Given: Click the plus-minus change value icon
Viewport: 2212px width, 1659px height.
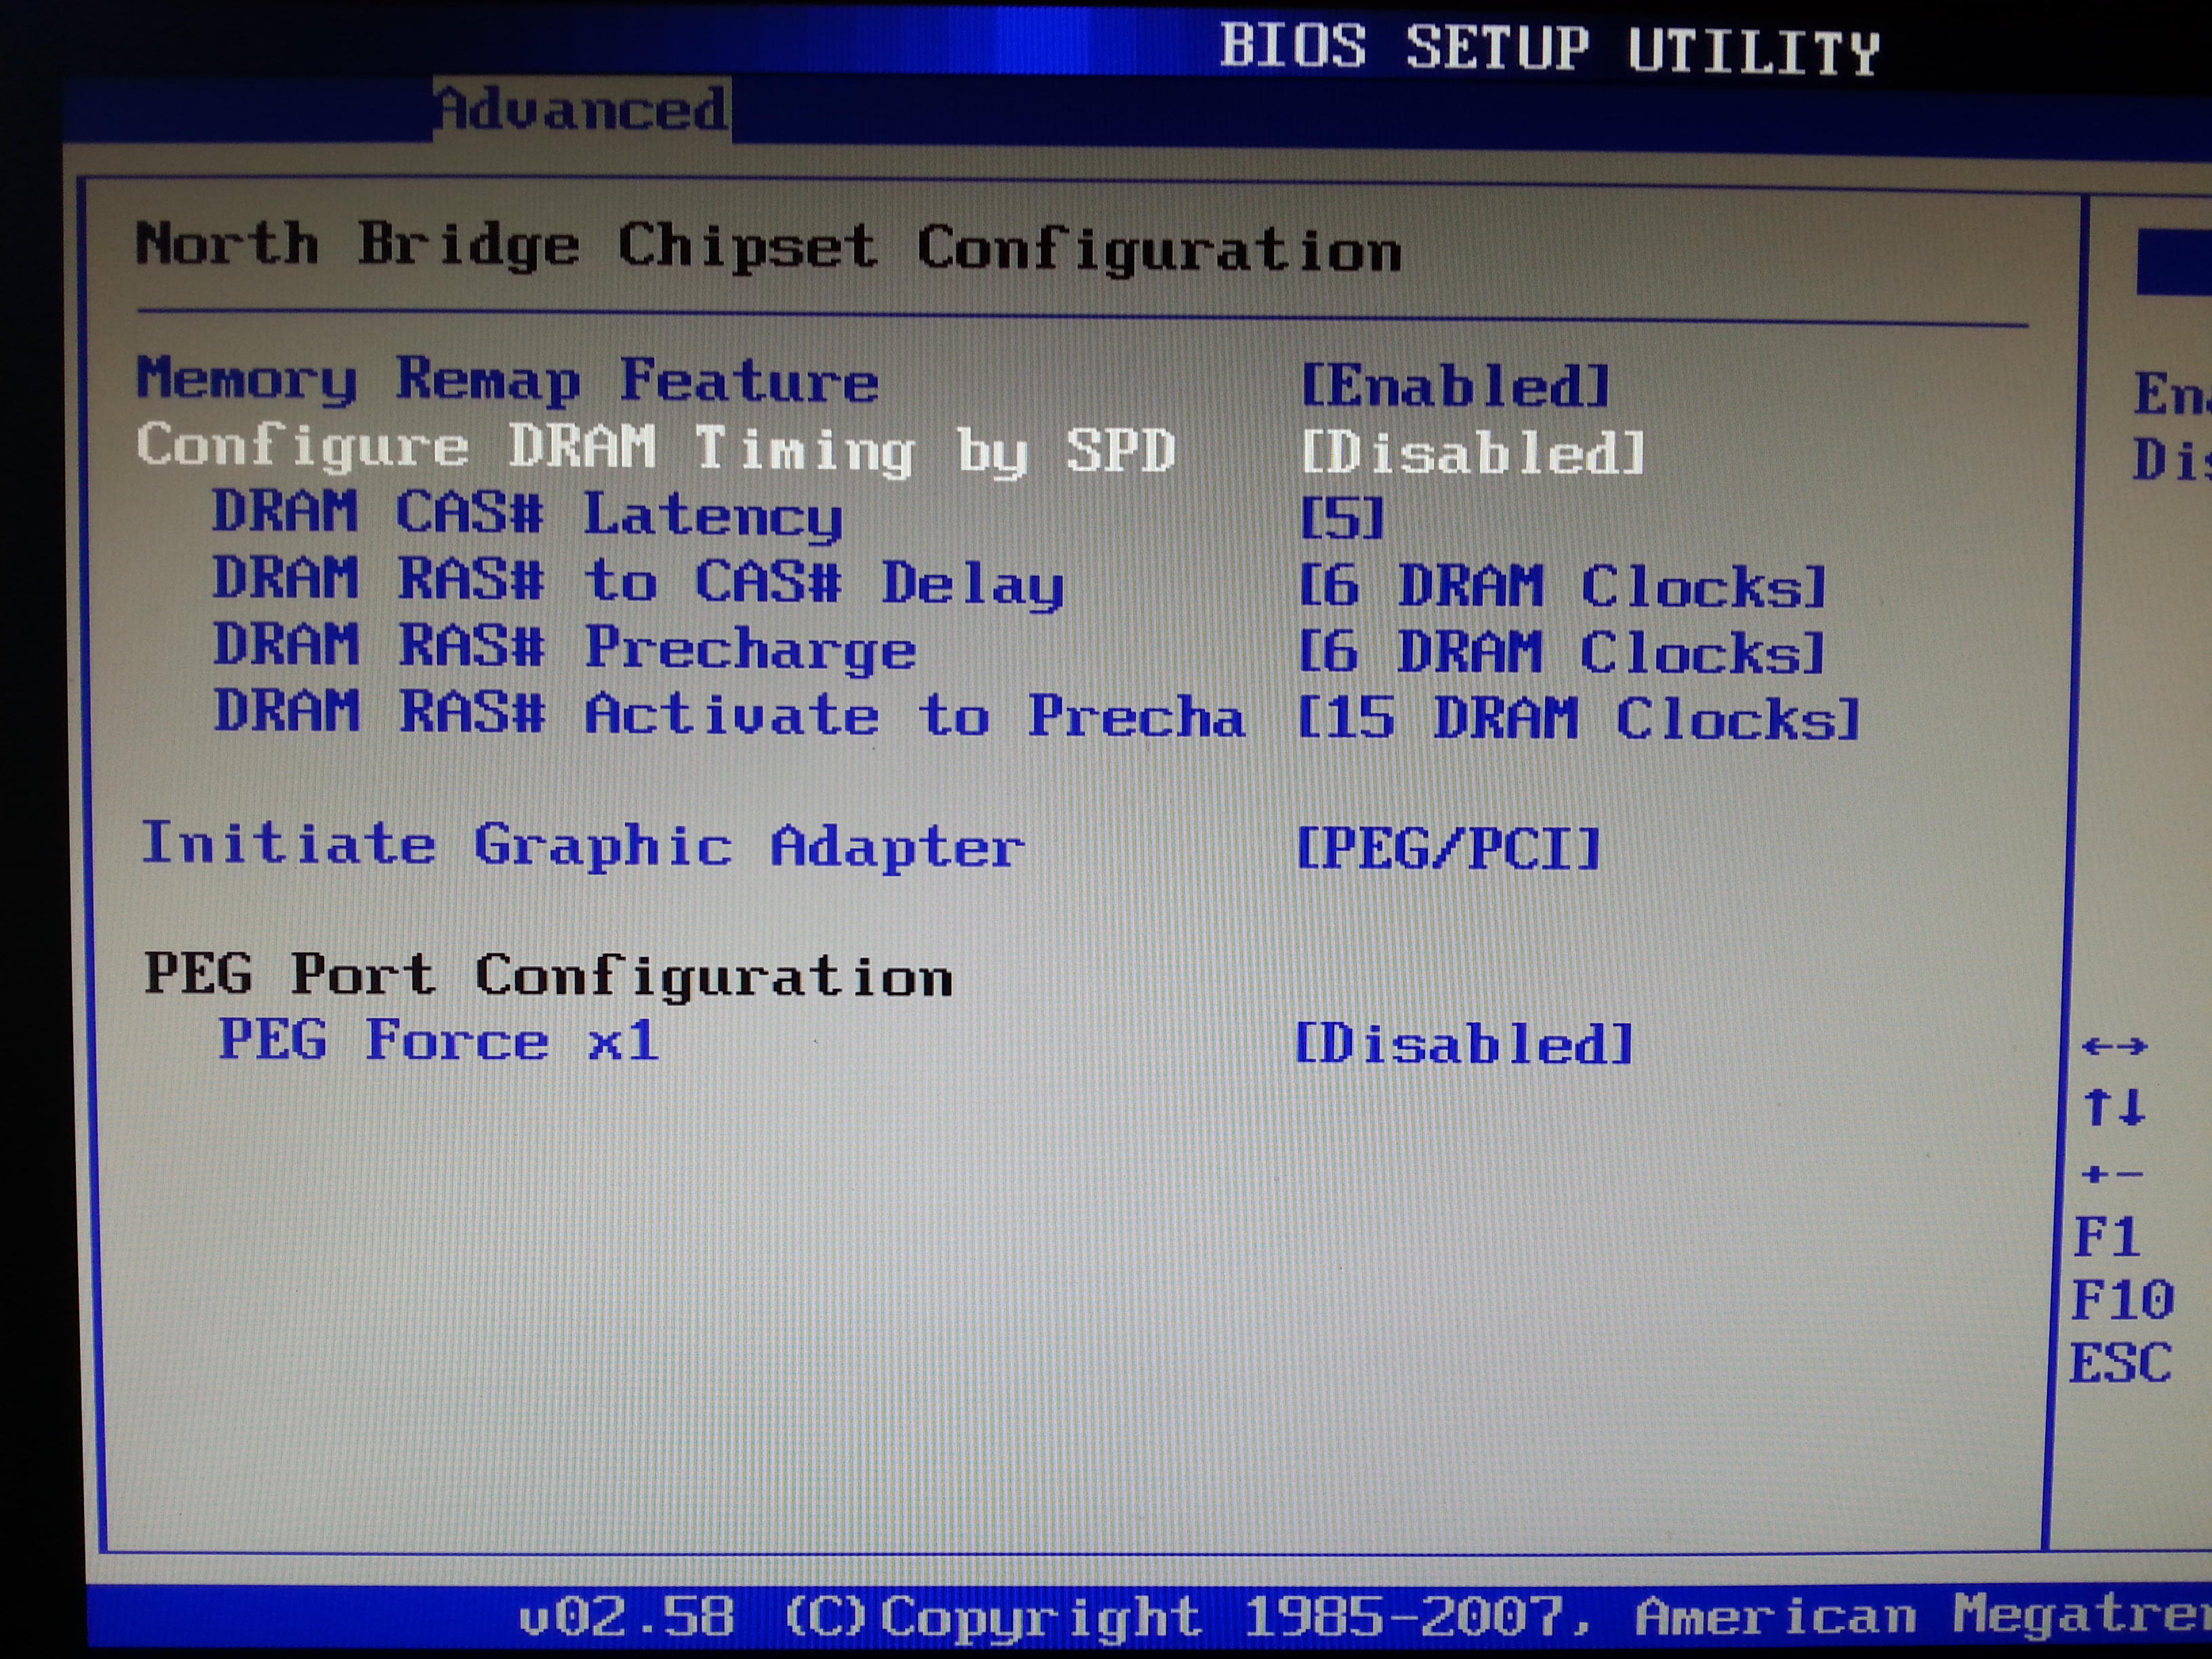Looking at the screenshot, I should coord(2111,1174).
